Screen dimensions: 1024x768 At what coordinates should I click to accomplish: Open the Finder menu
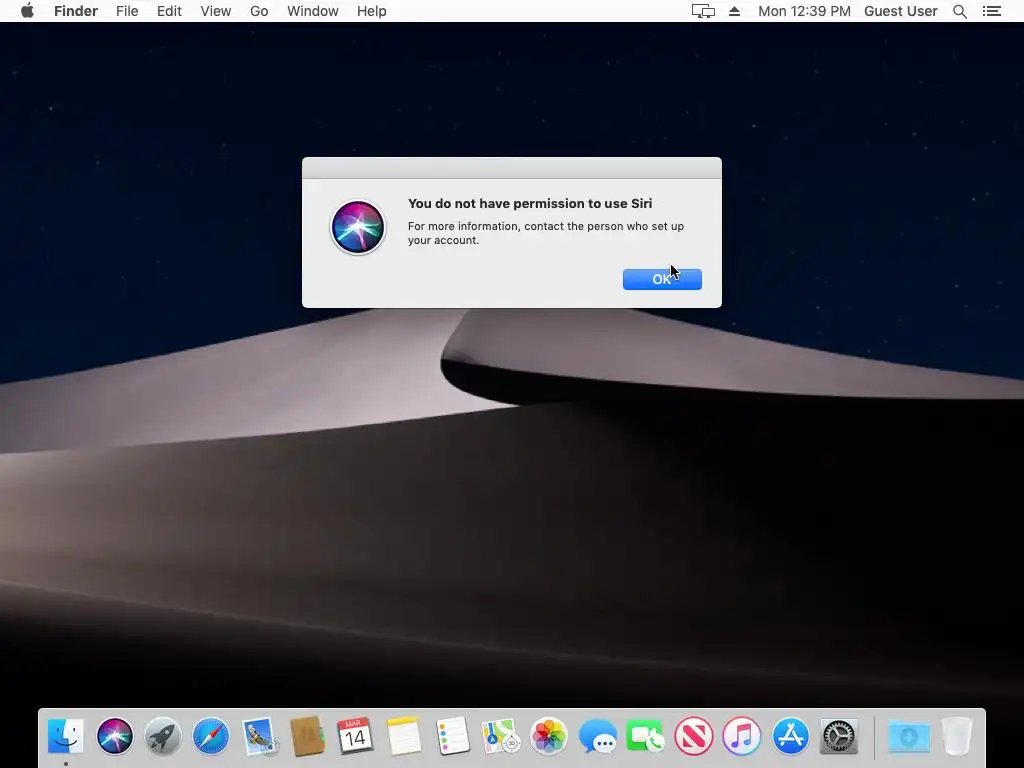pyautogui.click(x=76, y=11)
